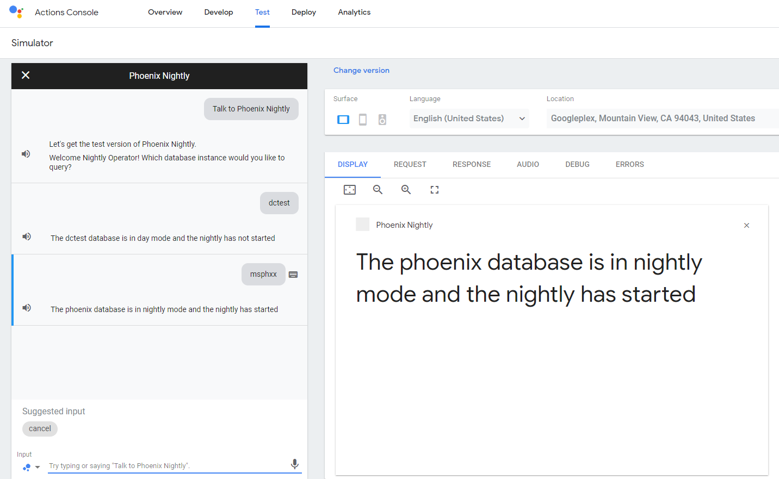779x479 pixels.
Task: Switch to the ERRORS tab
Action: coord(629,164)
